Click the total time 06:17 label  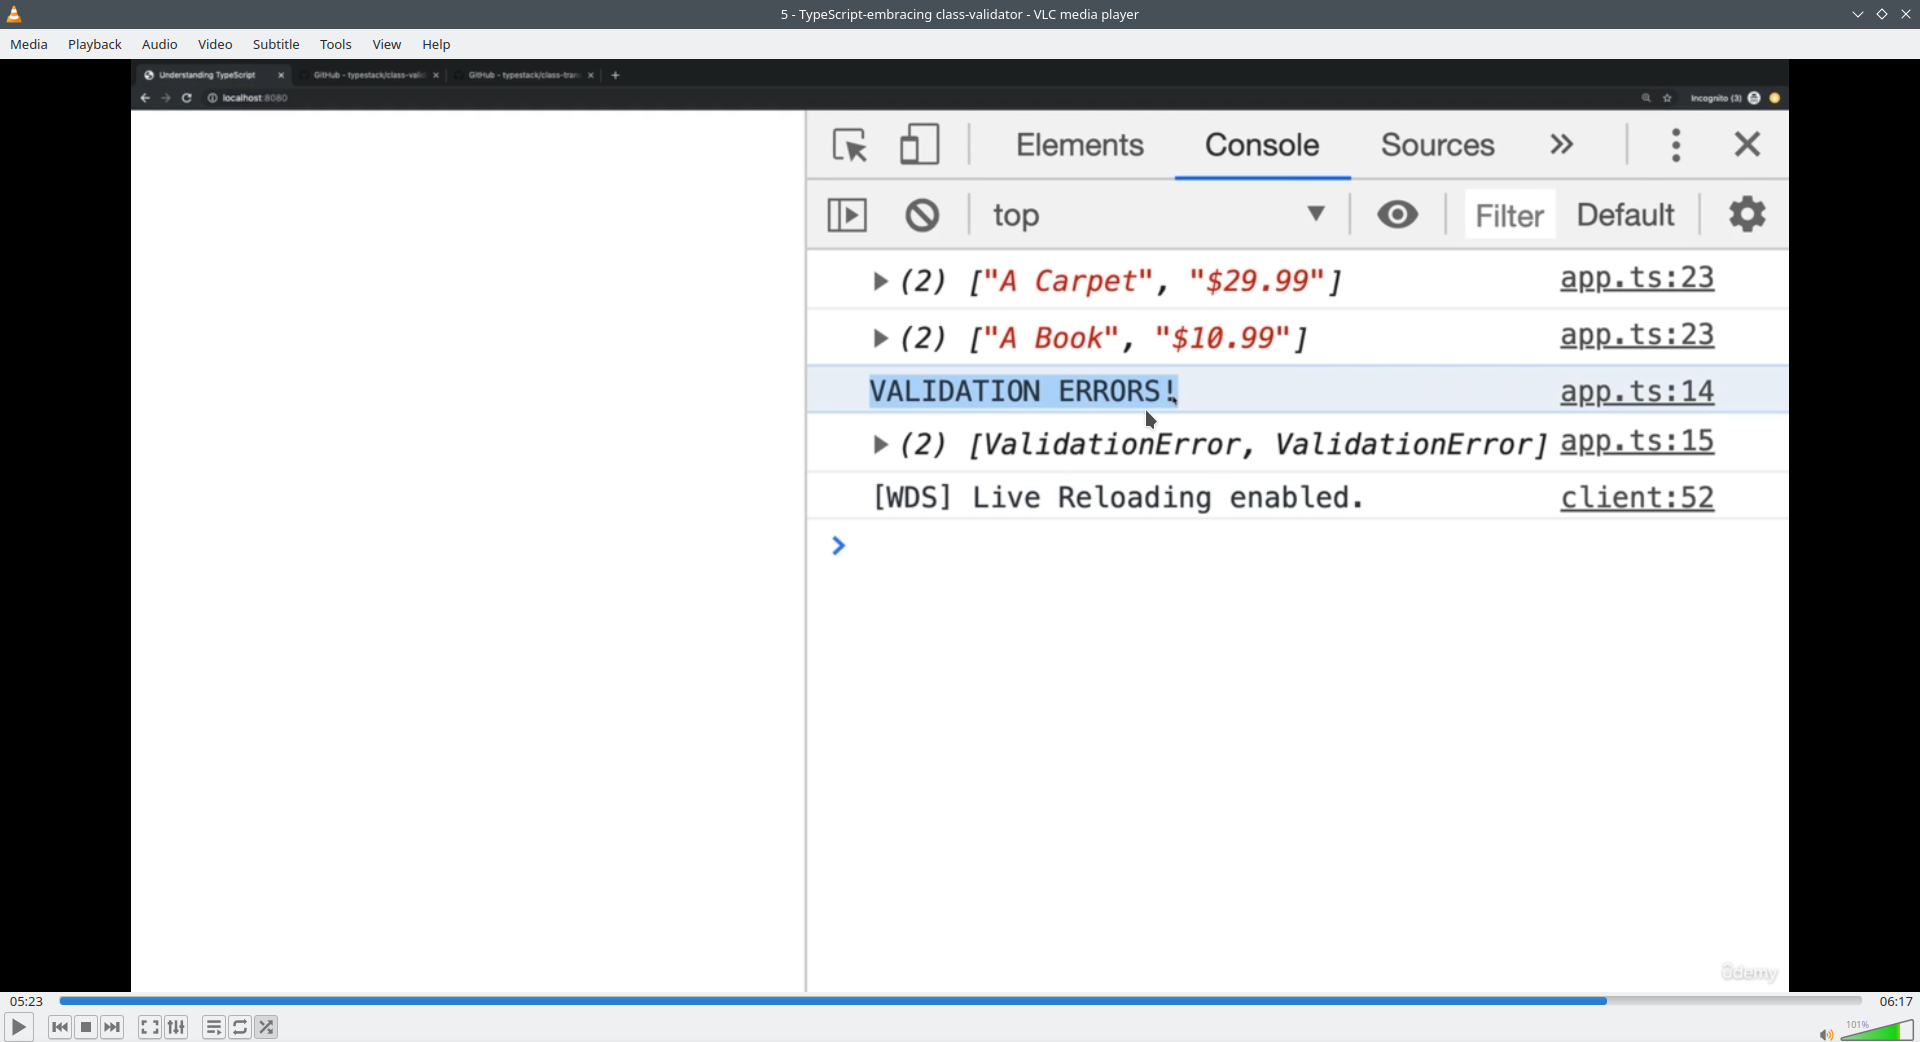pyautogui.click(x=1896, y=1001)
